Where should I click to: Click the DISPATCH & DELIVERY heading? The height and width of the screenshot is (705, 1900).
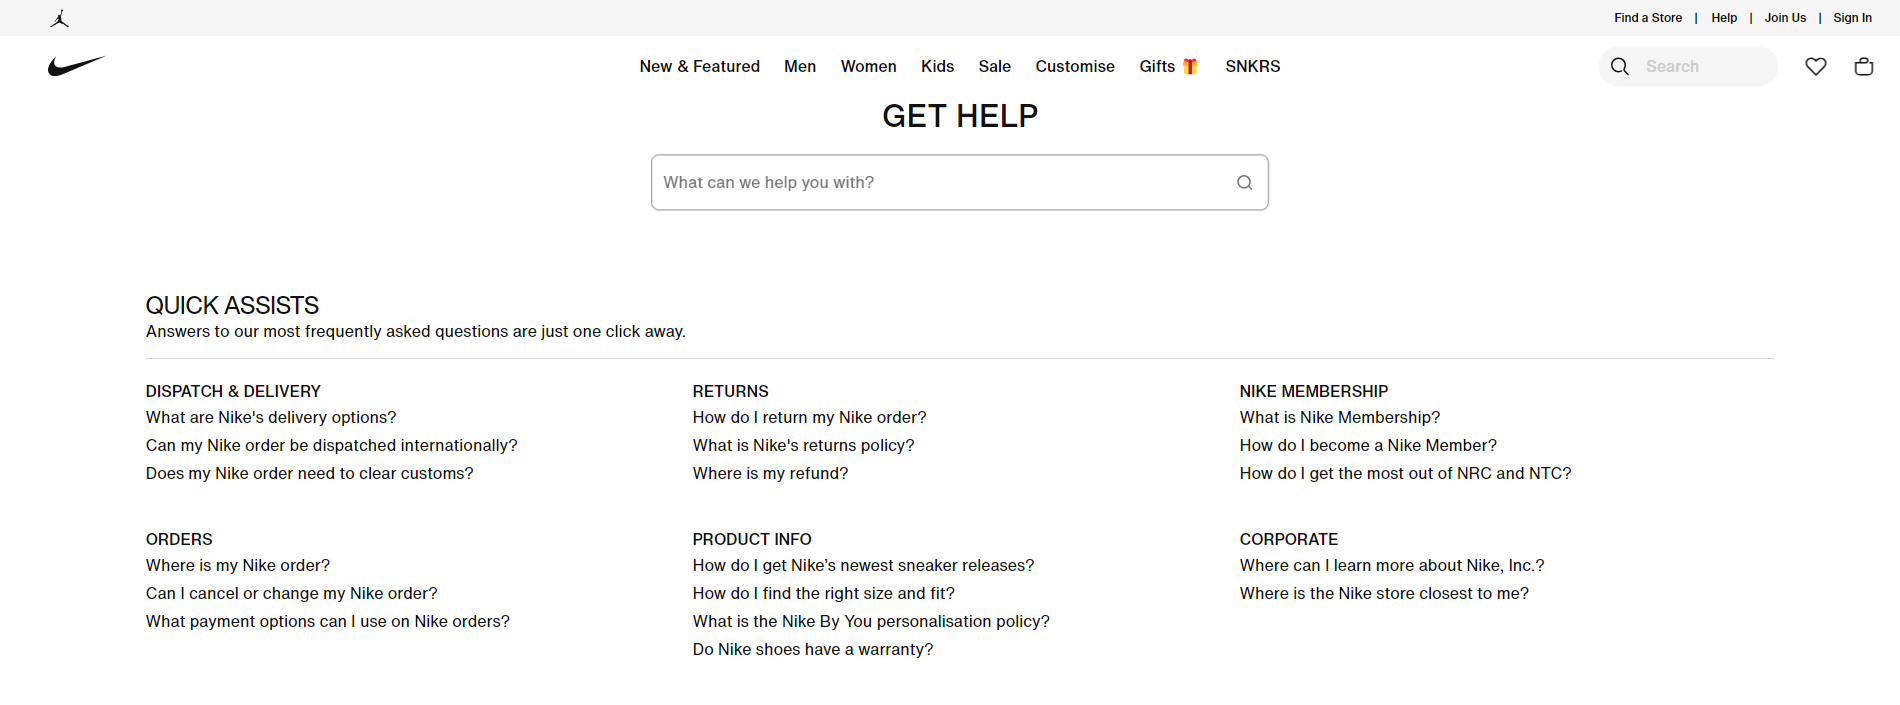[x=234, y=391]
